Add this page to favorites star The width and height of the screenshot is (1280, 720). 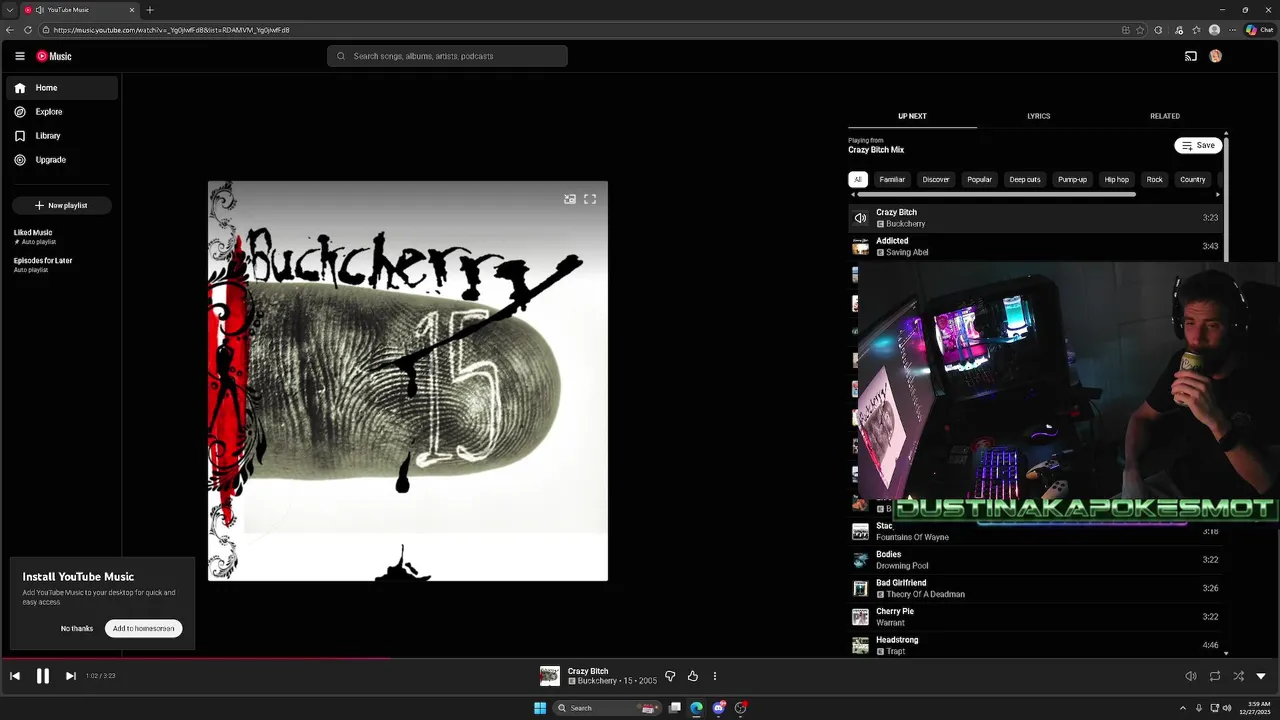coord(1140,30)
